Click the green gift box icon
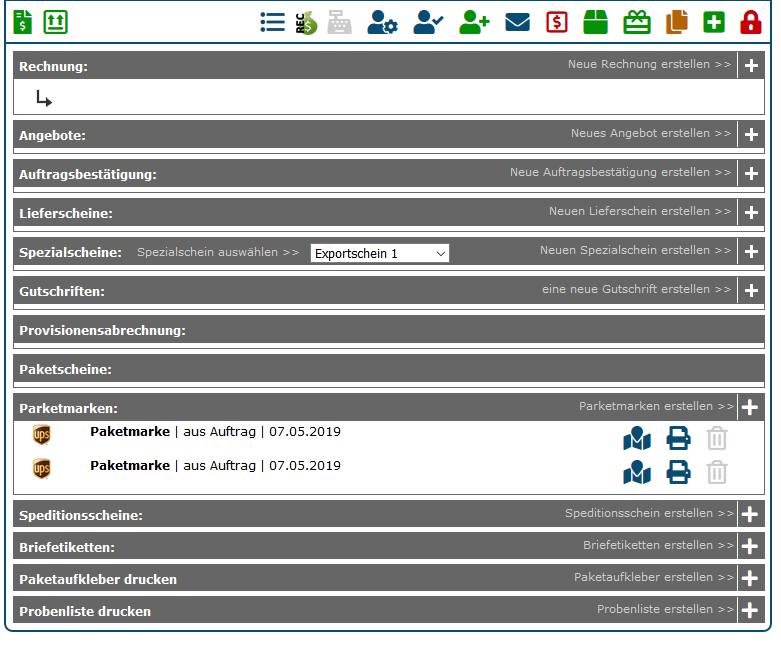The image size is (781, 647). (637, 22)
